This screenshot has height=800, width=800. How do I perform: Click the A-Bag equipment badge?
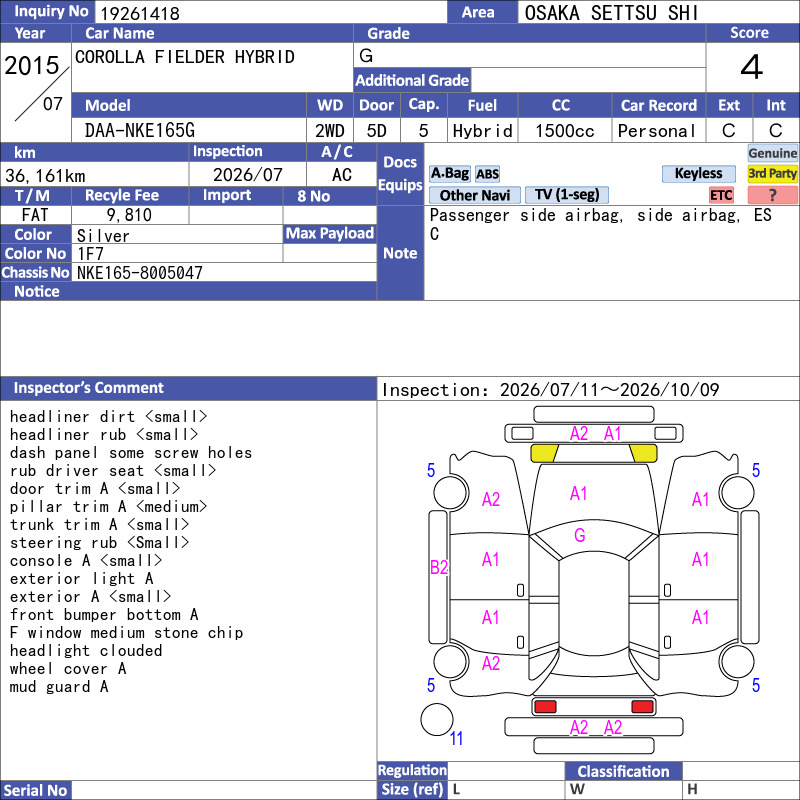[x=449, y=173]
